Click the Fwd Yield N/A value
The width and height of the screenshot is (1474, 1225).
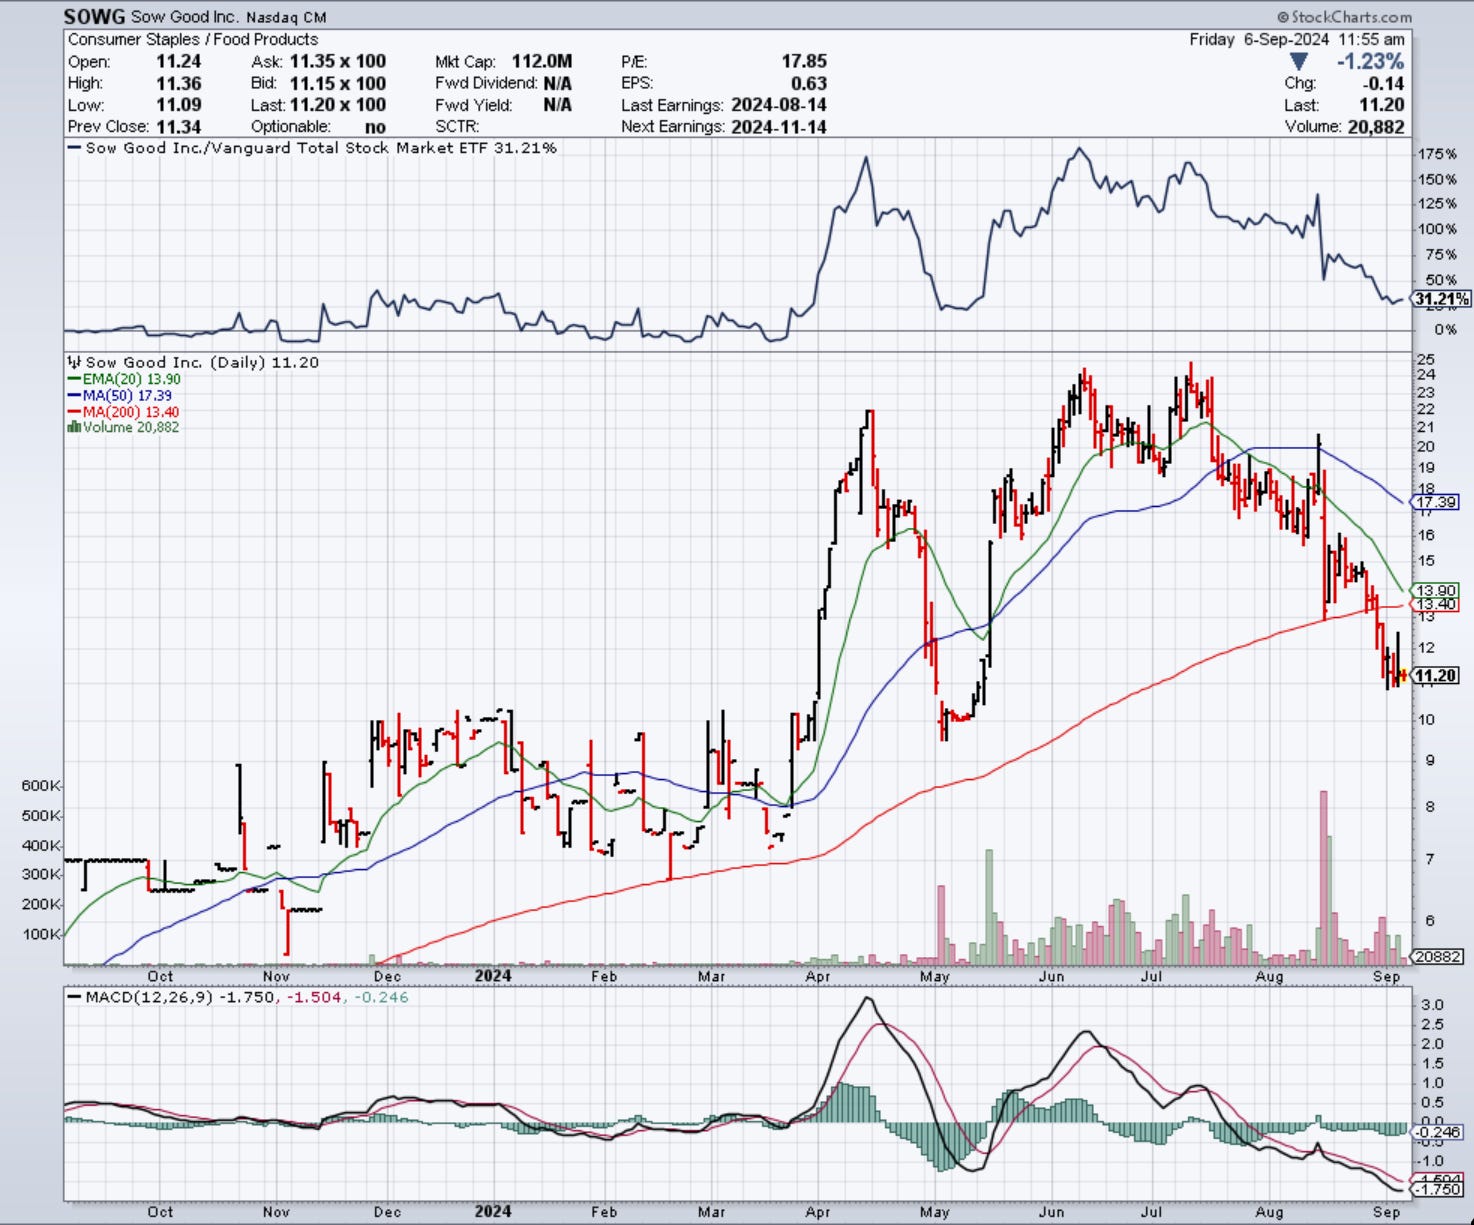[557, 105]
